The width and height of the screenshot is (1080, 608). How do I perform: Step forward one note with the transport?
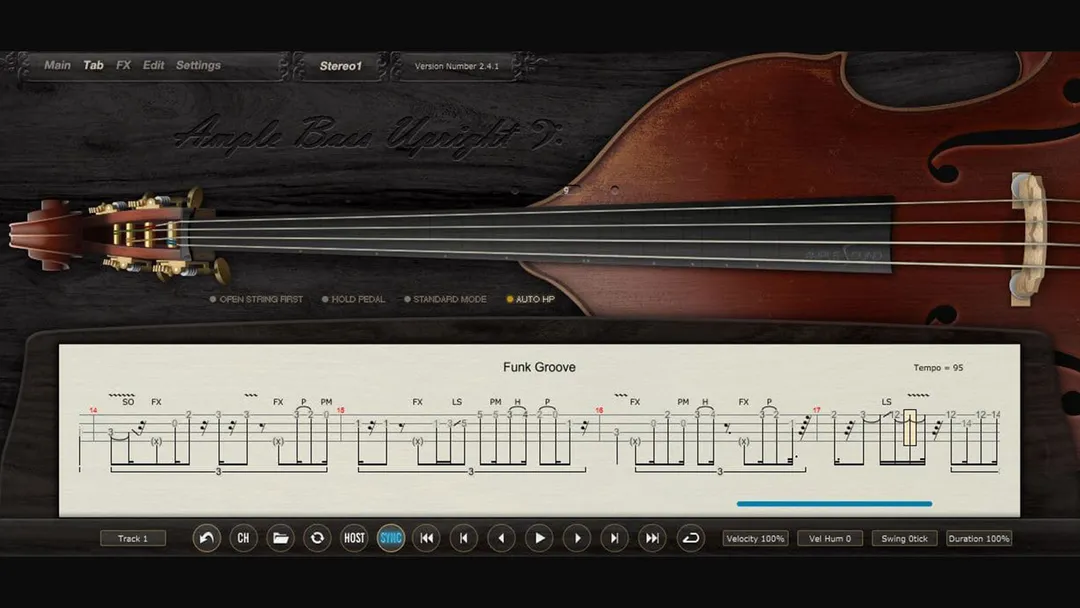tap(577, 538)
